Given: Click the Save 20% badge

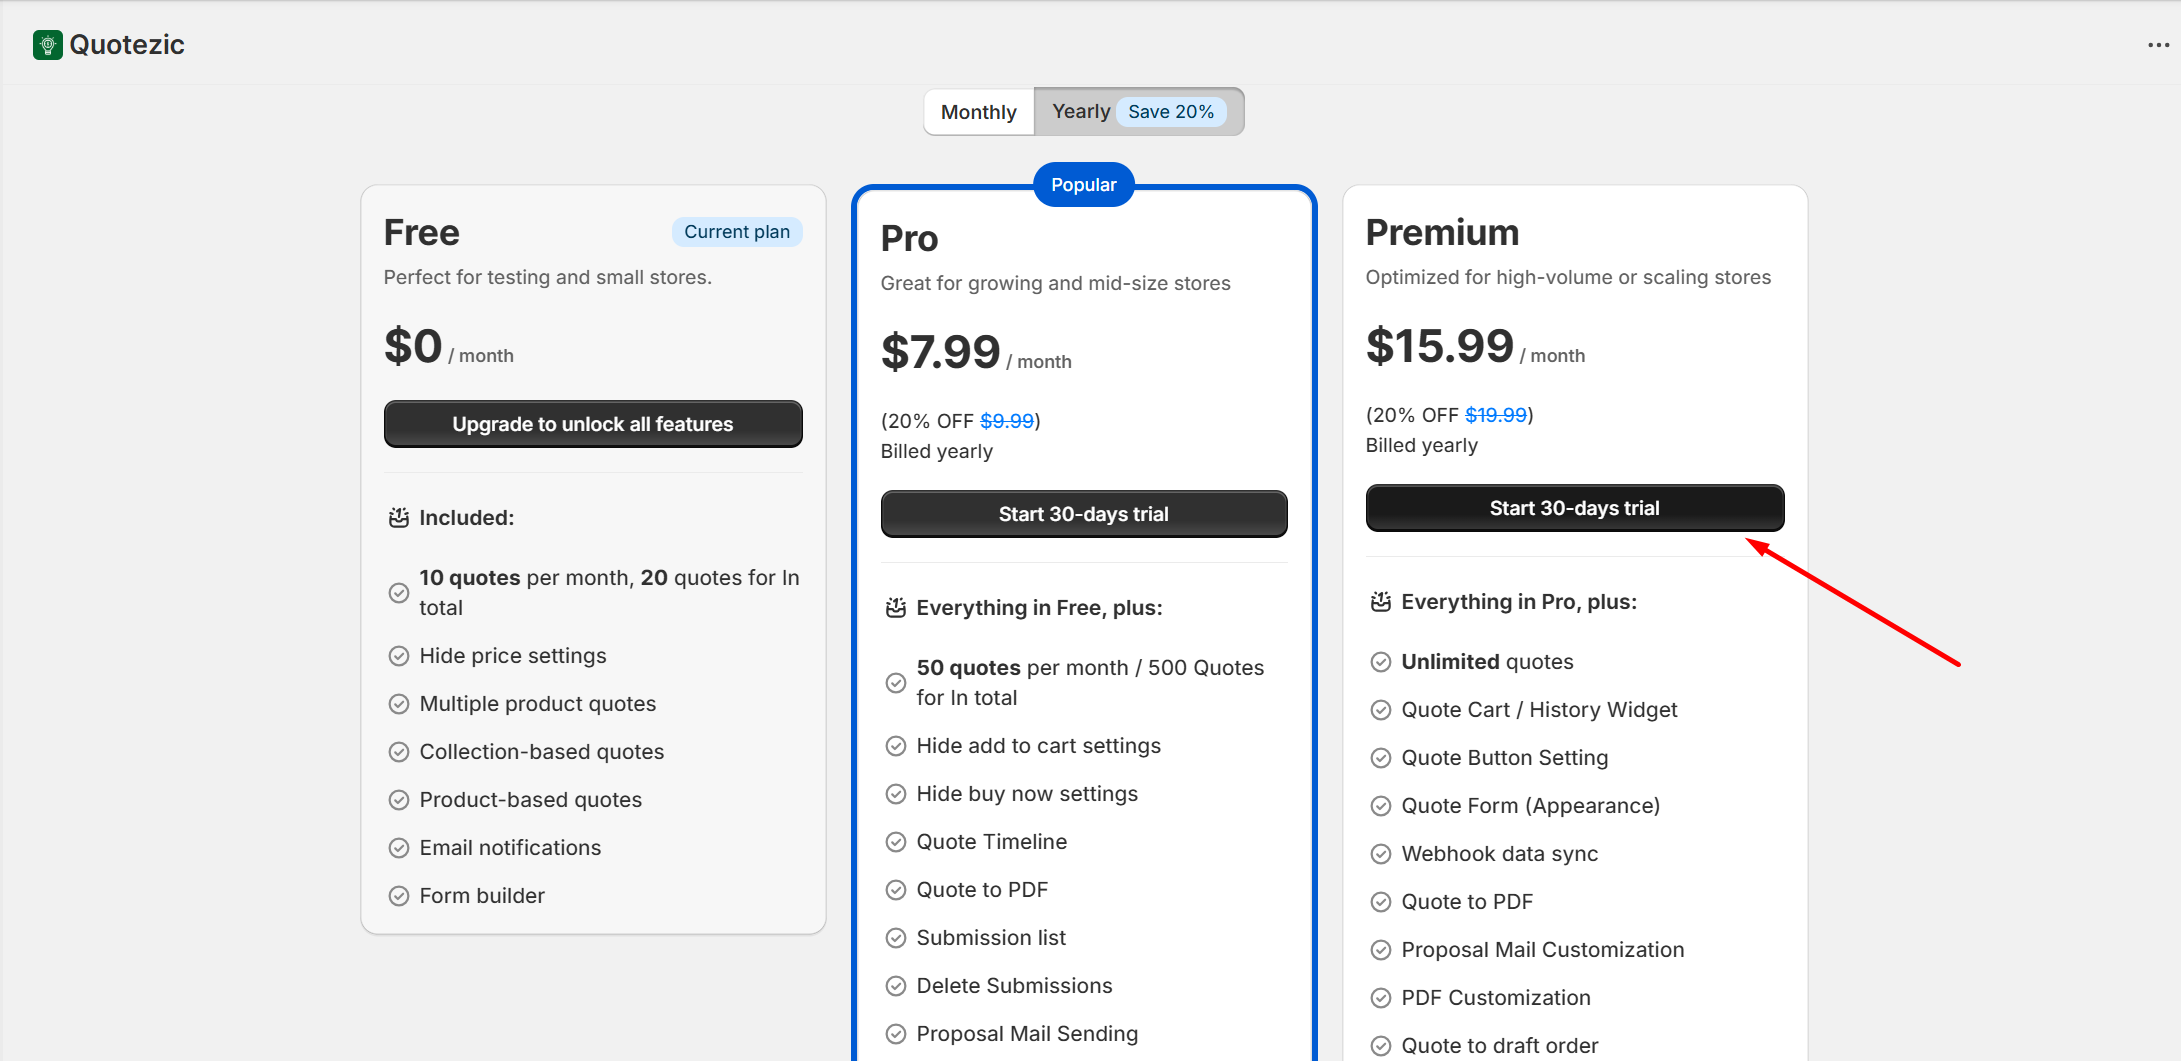Looking at the screenshot, I should (x=1171, y=112).
